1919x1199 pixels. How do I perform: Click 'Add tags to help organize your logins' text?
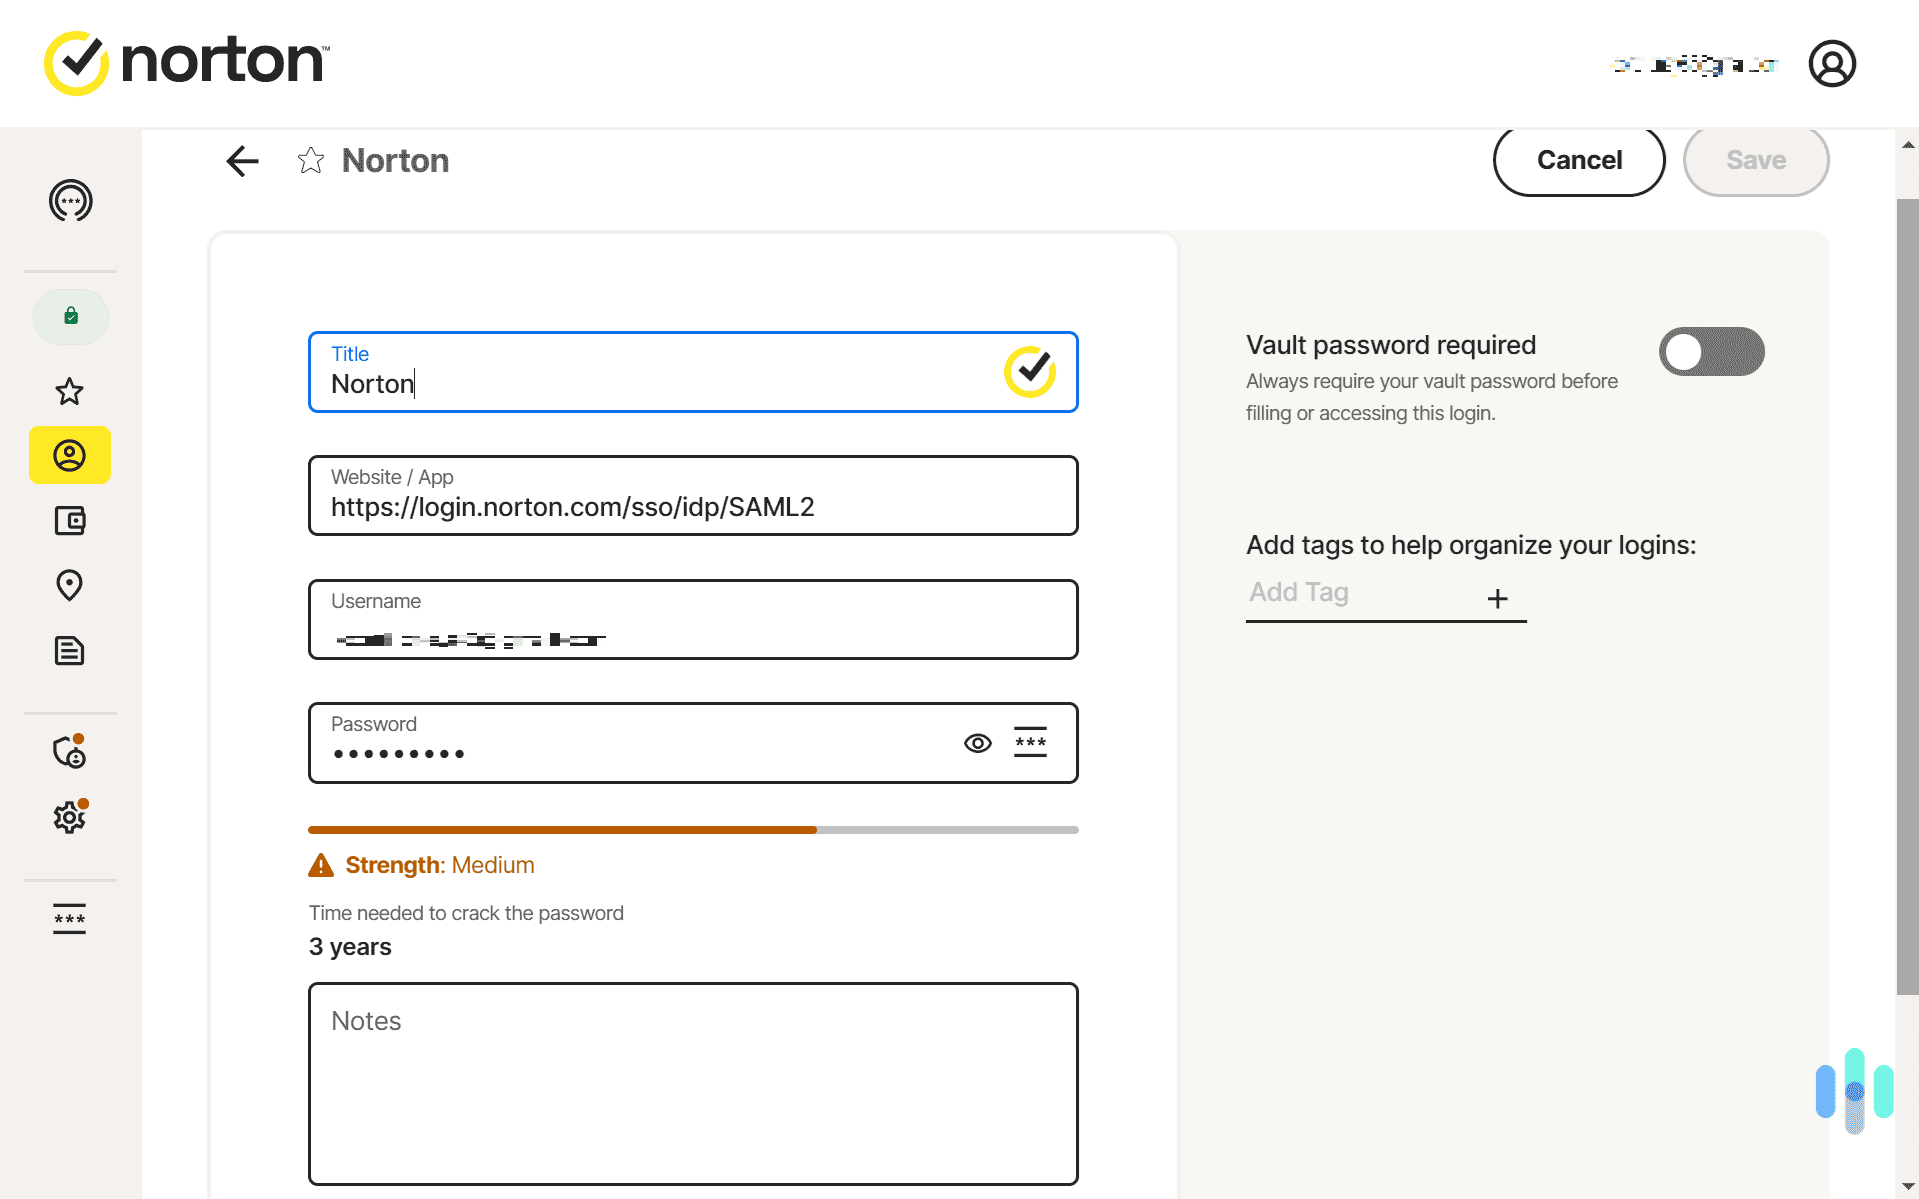click(x=1471, y=545)
